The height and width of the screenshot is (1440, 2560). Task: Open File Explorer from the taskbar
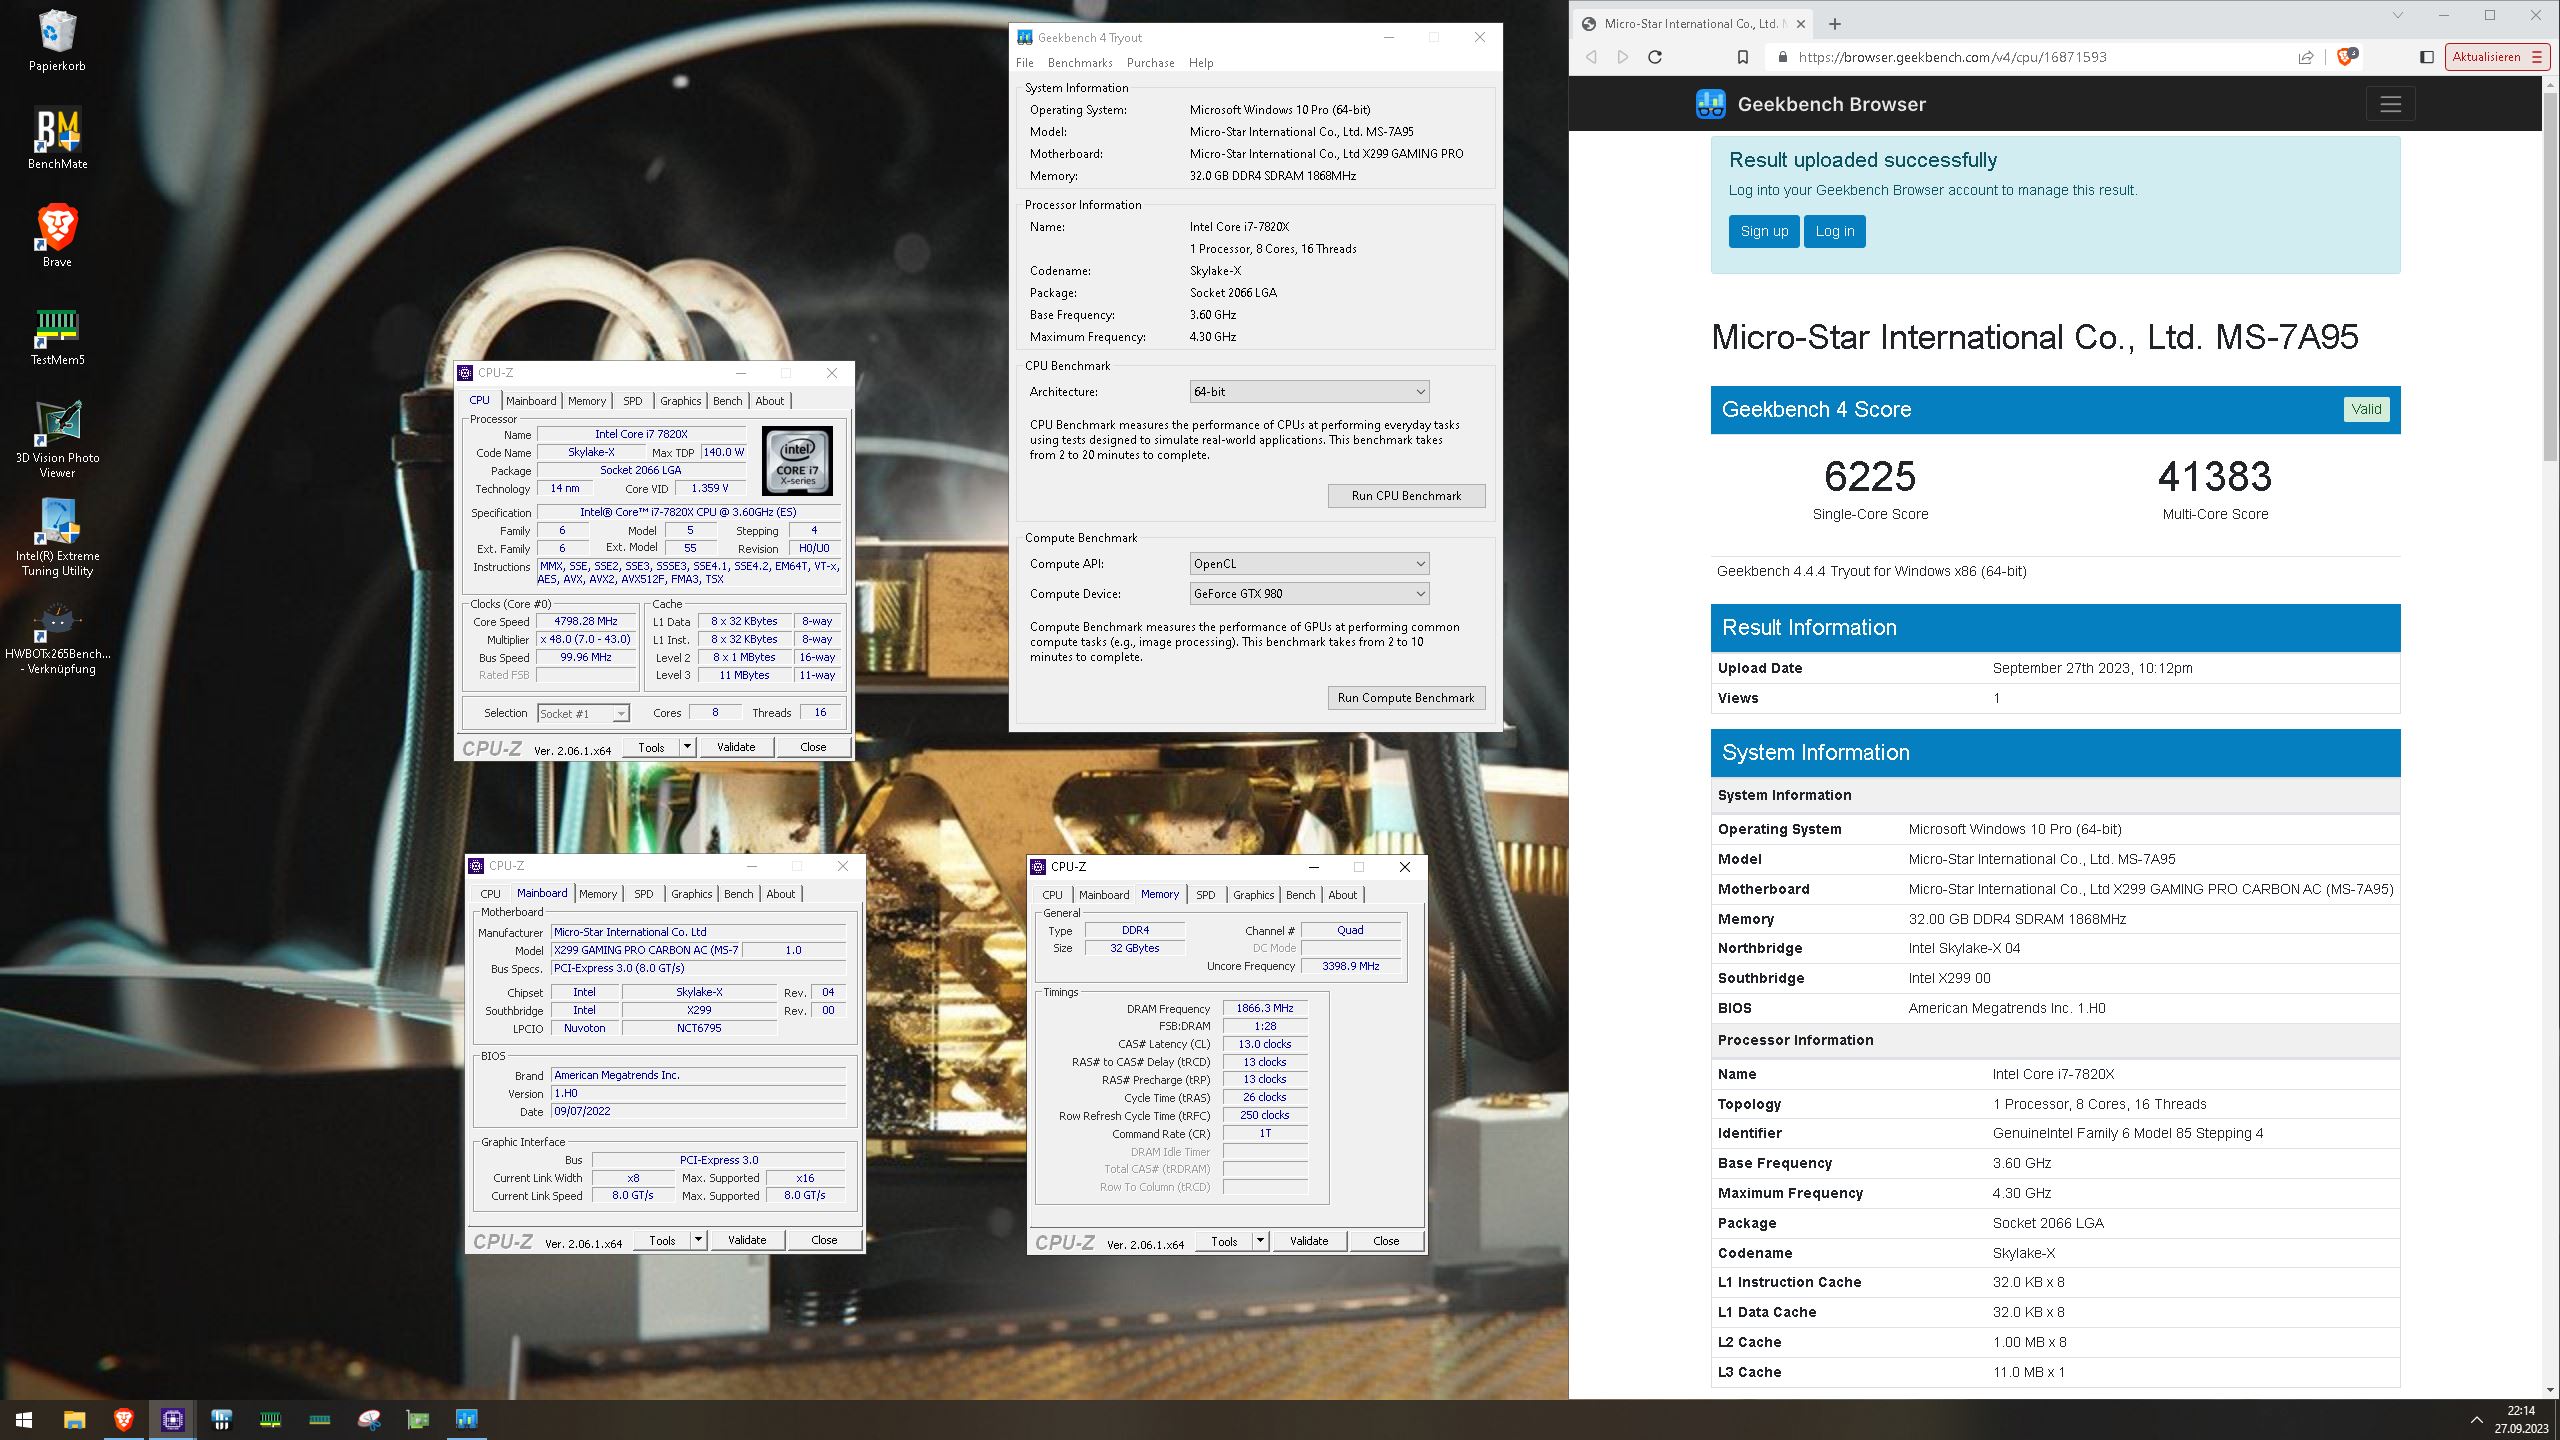click(74, 1419)
